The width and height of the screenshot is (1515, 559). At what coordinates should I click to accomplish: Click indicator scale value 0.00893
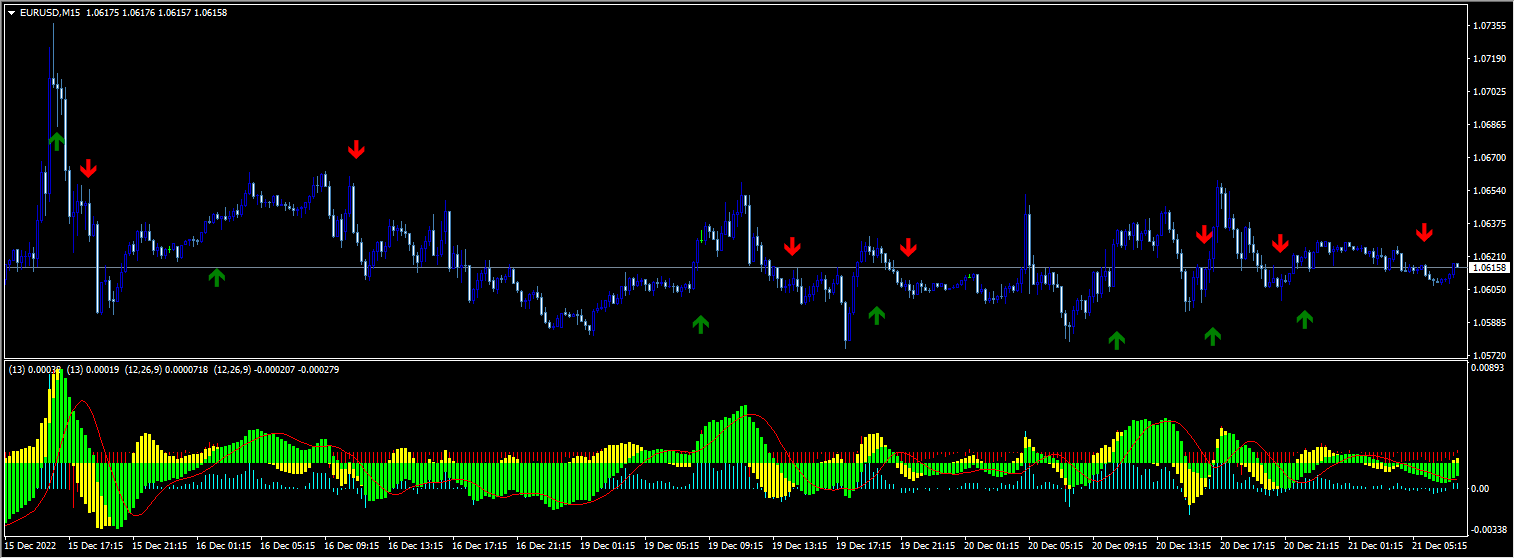pos(1487,368)
